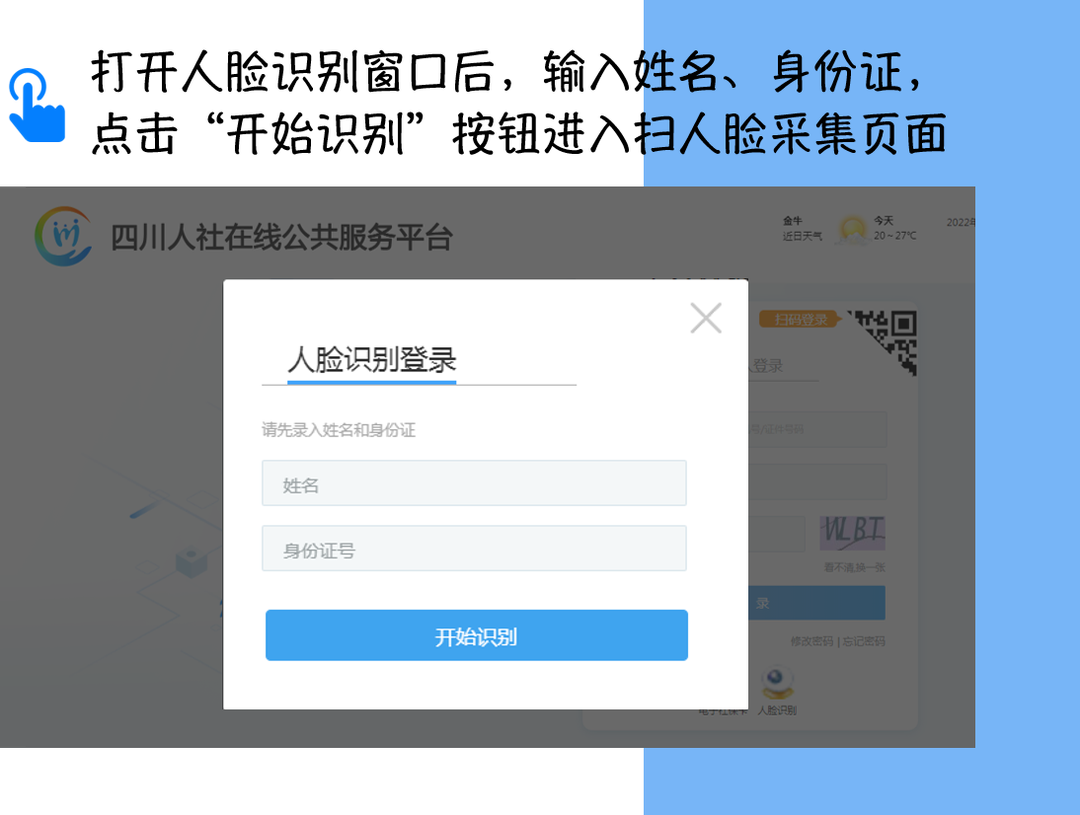The image size is (1080, 815).
Task: Click the 修改密码 link
Action: [x=811, y=641]
